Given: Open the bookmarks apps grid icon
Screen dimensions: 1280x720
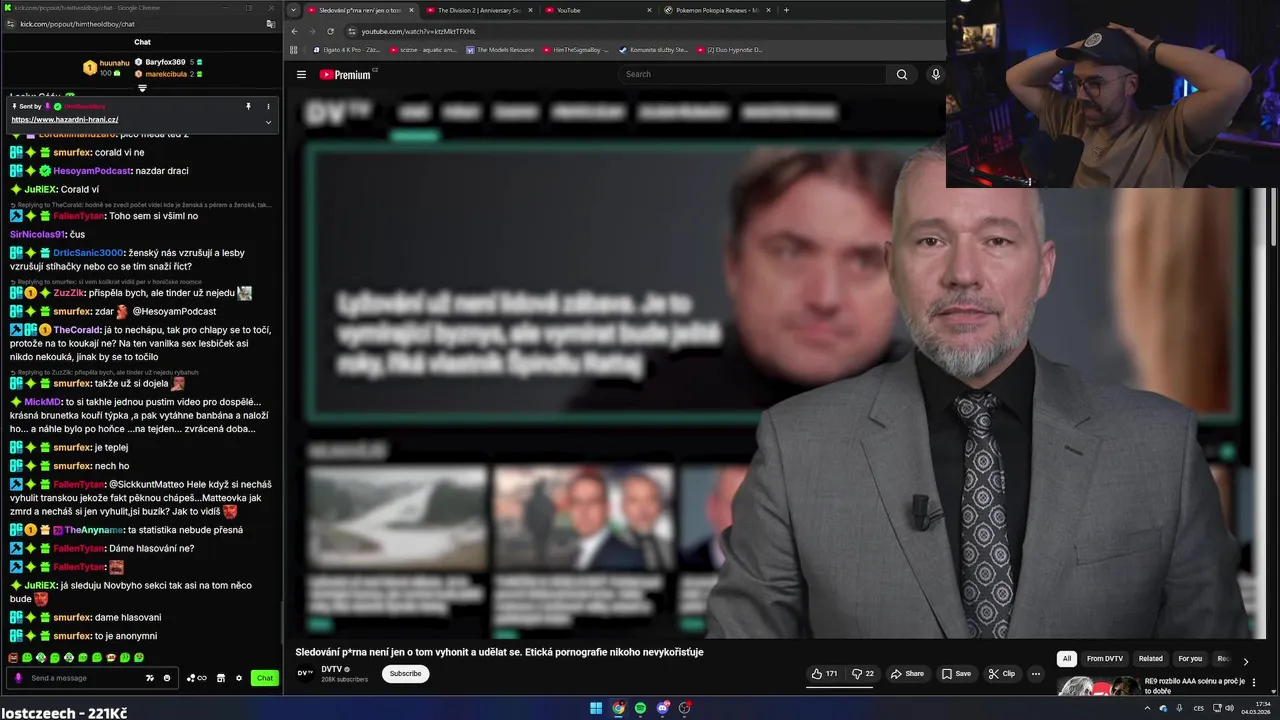Looking at the screenshot, I should coord(293,49).
